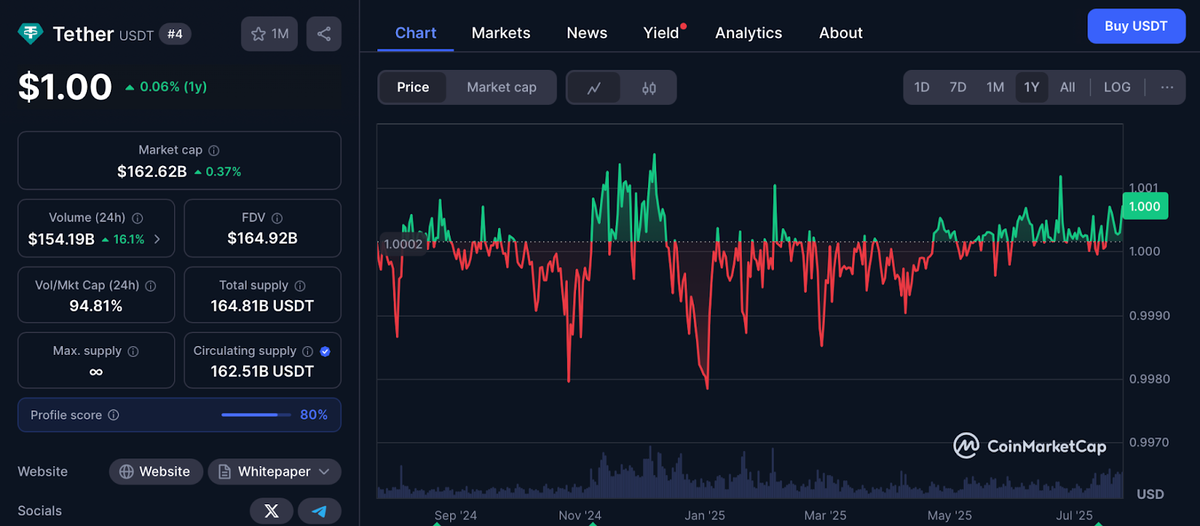Screen dimensions: 1200x526
Task: Click the 164.81B USDT total supply value
Action: (x=263, y=306)
